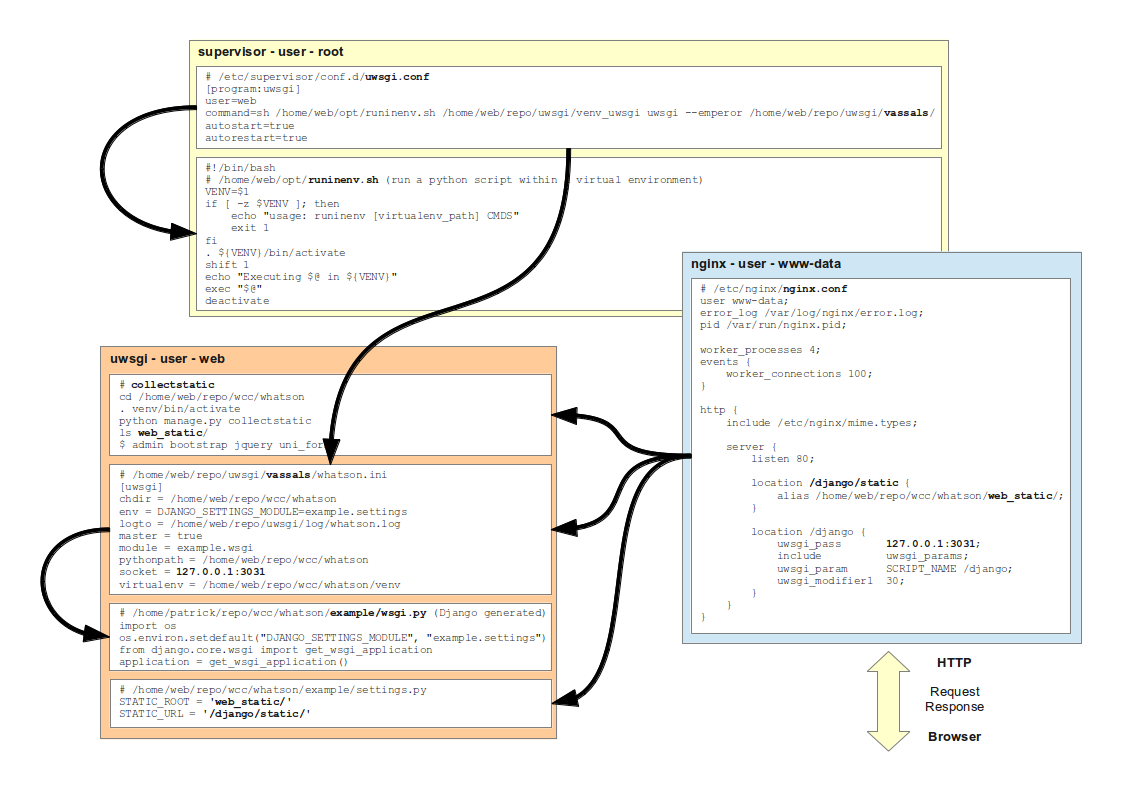Click the '. venv/bin/activate' line
Viewport: 1123px width, 794px height.
(x=180, y=409)
